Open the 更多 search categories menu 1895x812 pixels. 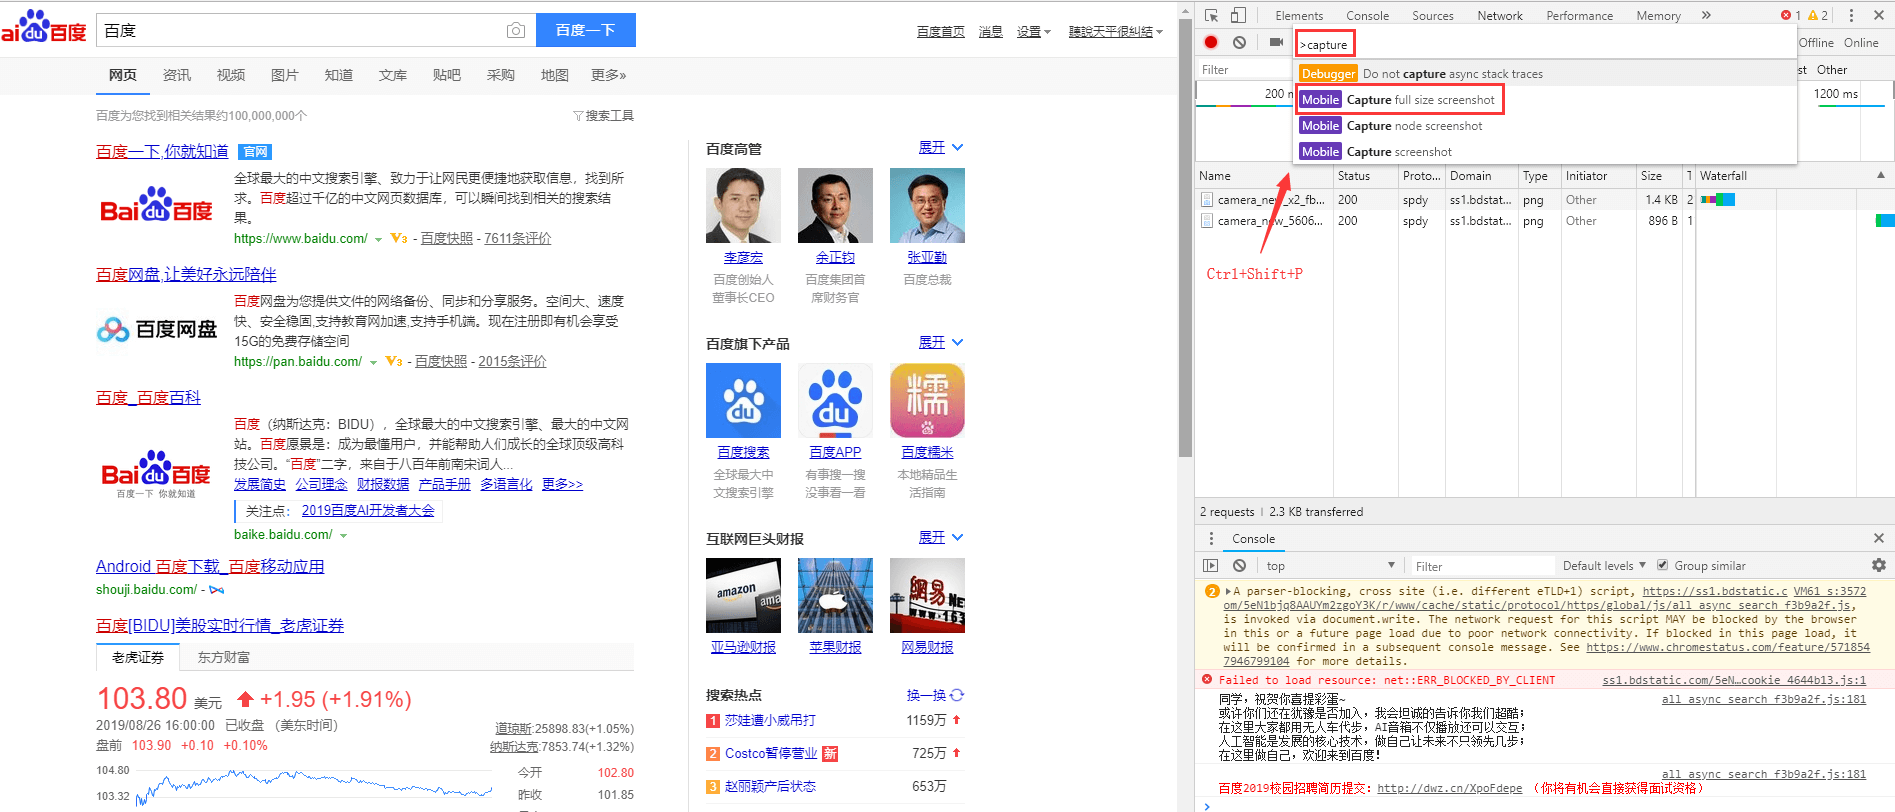pos(608,75)
